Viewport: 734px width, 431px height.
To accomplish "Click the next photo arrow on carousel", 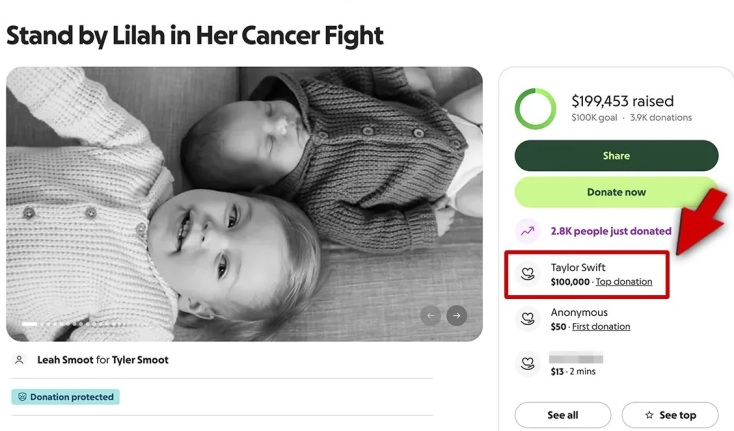I will pos(456,316).
